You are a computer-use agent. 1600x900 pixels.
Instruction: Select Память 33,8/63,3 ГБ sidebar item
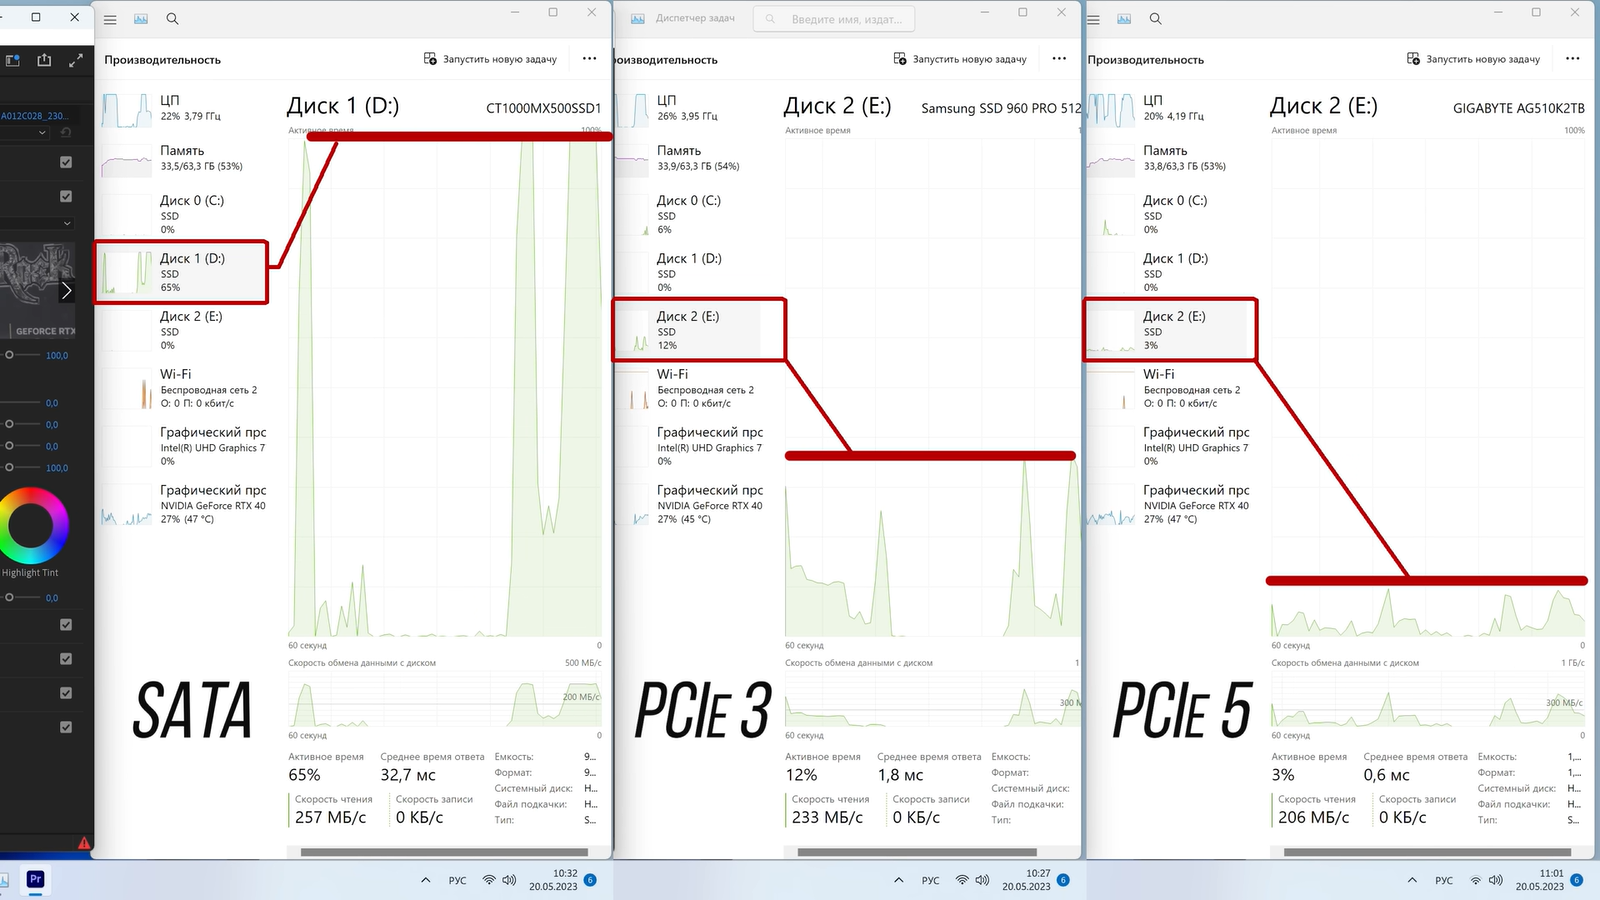pyautogui.click(x=1170, y=158)
